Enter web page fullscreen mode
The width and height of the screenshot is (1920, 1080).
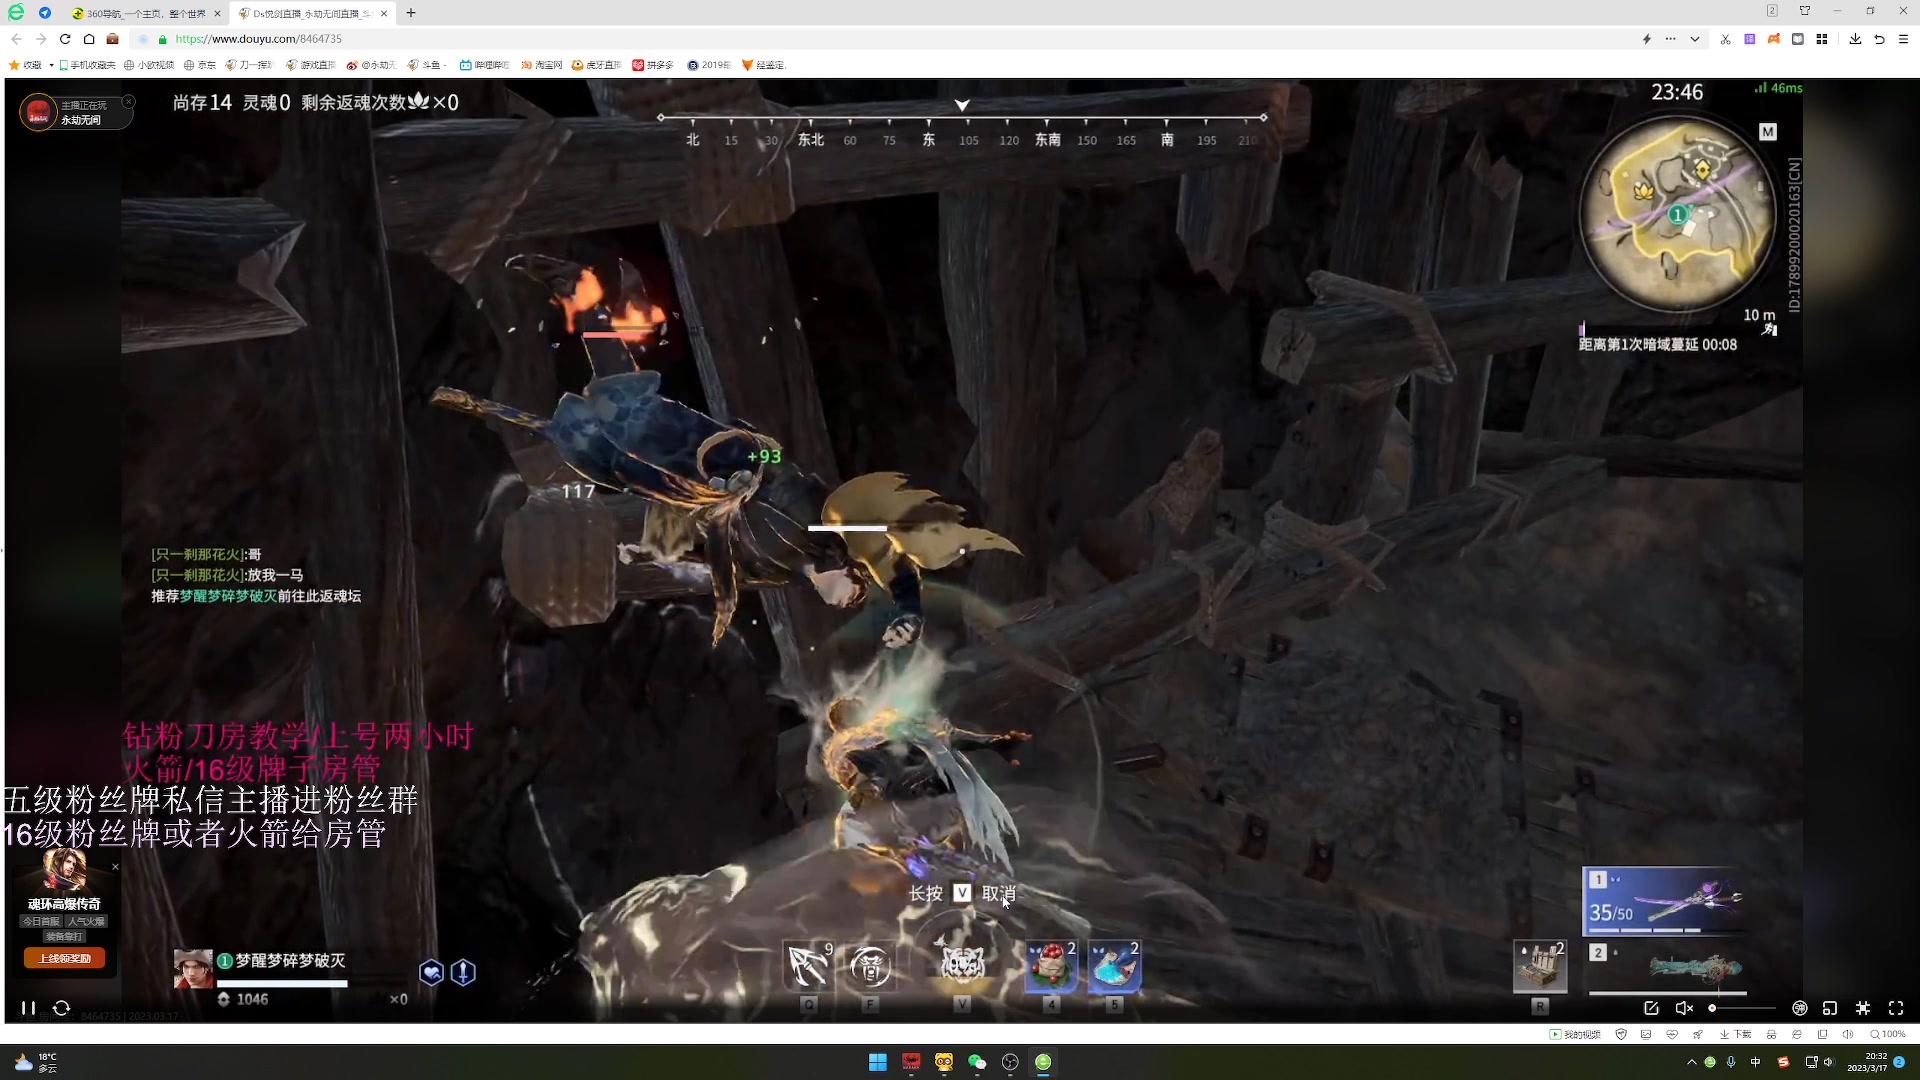[1863, 1008]
